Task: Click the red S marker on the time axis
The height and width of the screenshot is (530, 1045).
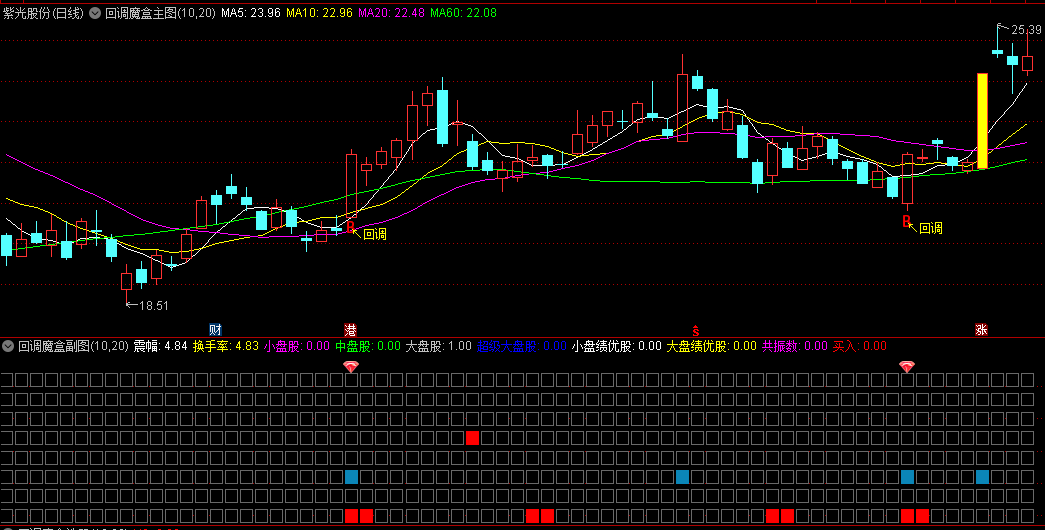Action: pos(695,329)
